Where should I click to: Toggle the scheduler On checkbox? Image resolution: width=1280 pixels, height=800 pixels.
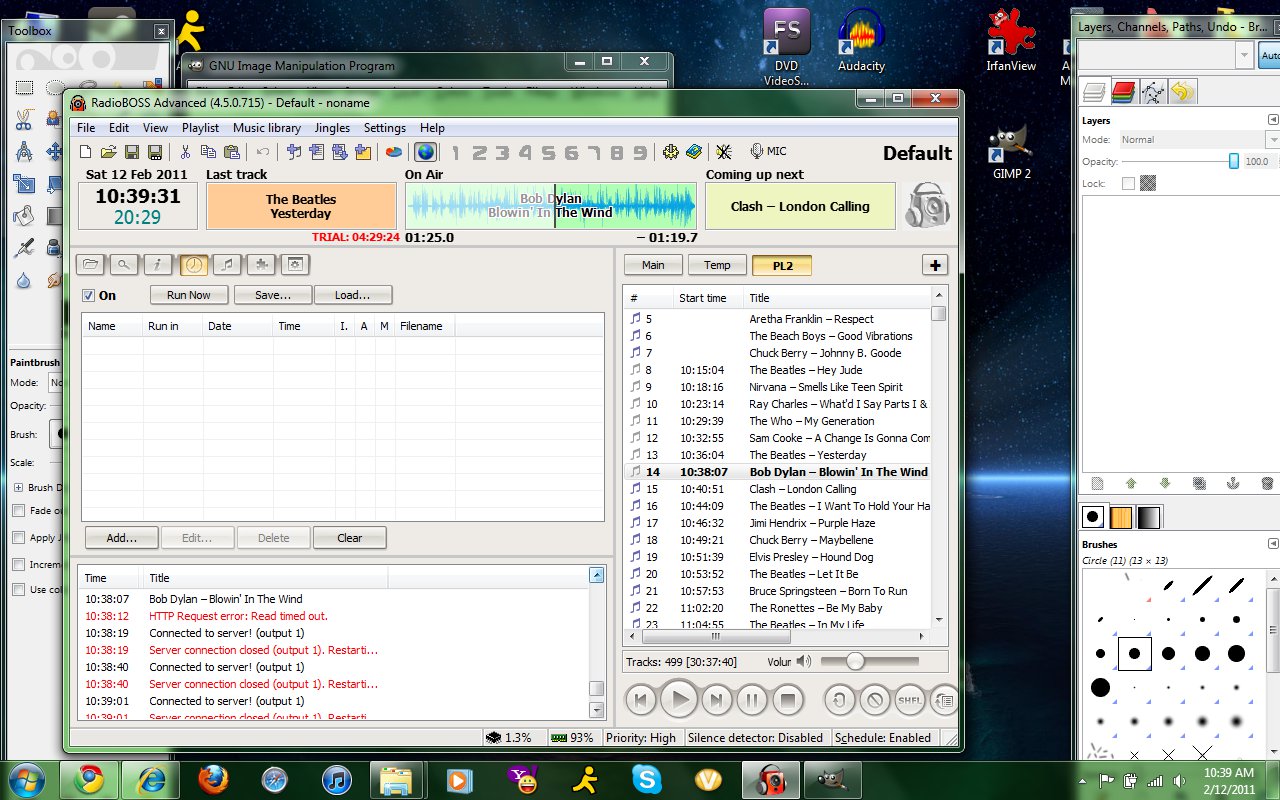pos(88,295)
